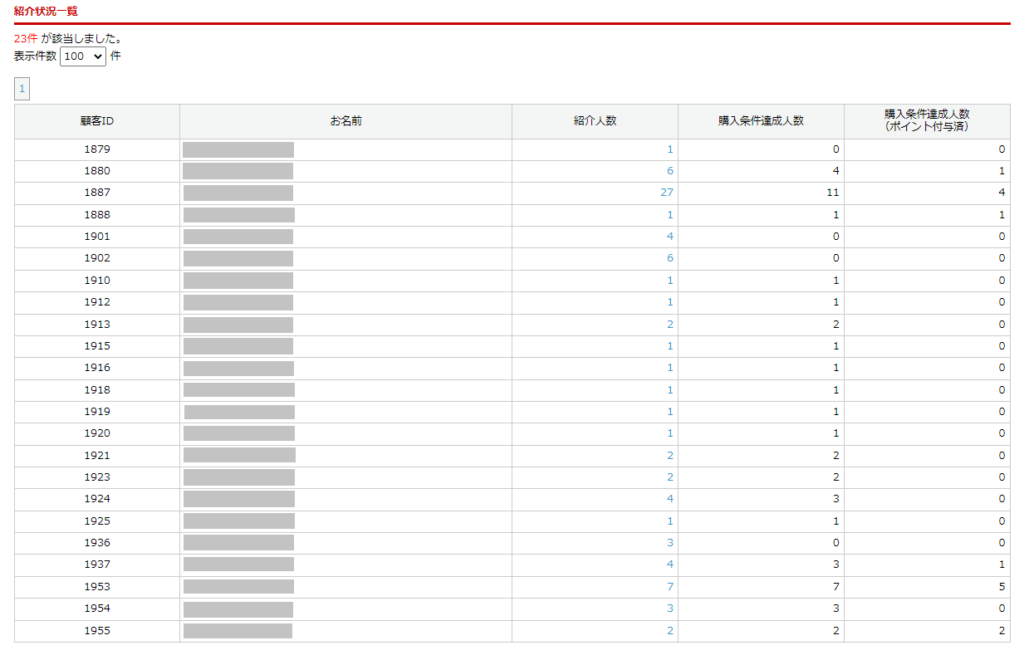Select customer ID cell 1879
Viewport: 1024px width, 655px height.
click(x=97, y=150)
